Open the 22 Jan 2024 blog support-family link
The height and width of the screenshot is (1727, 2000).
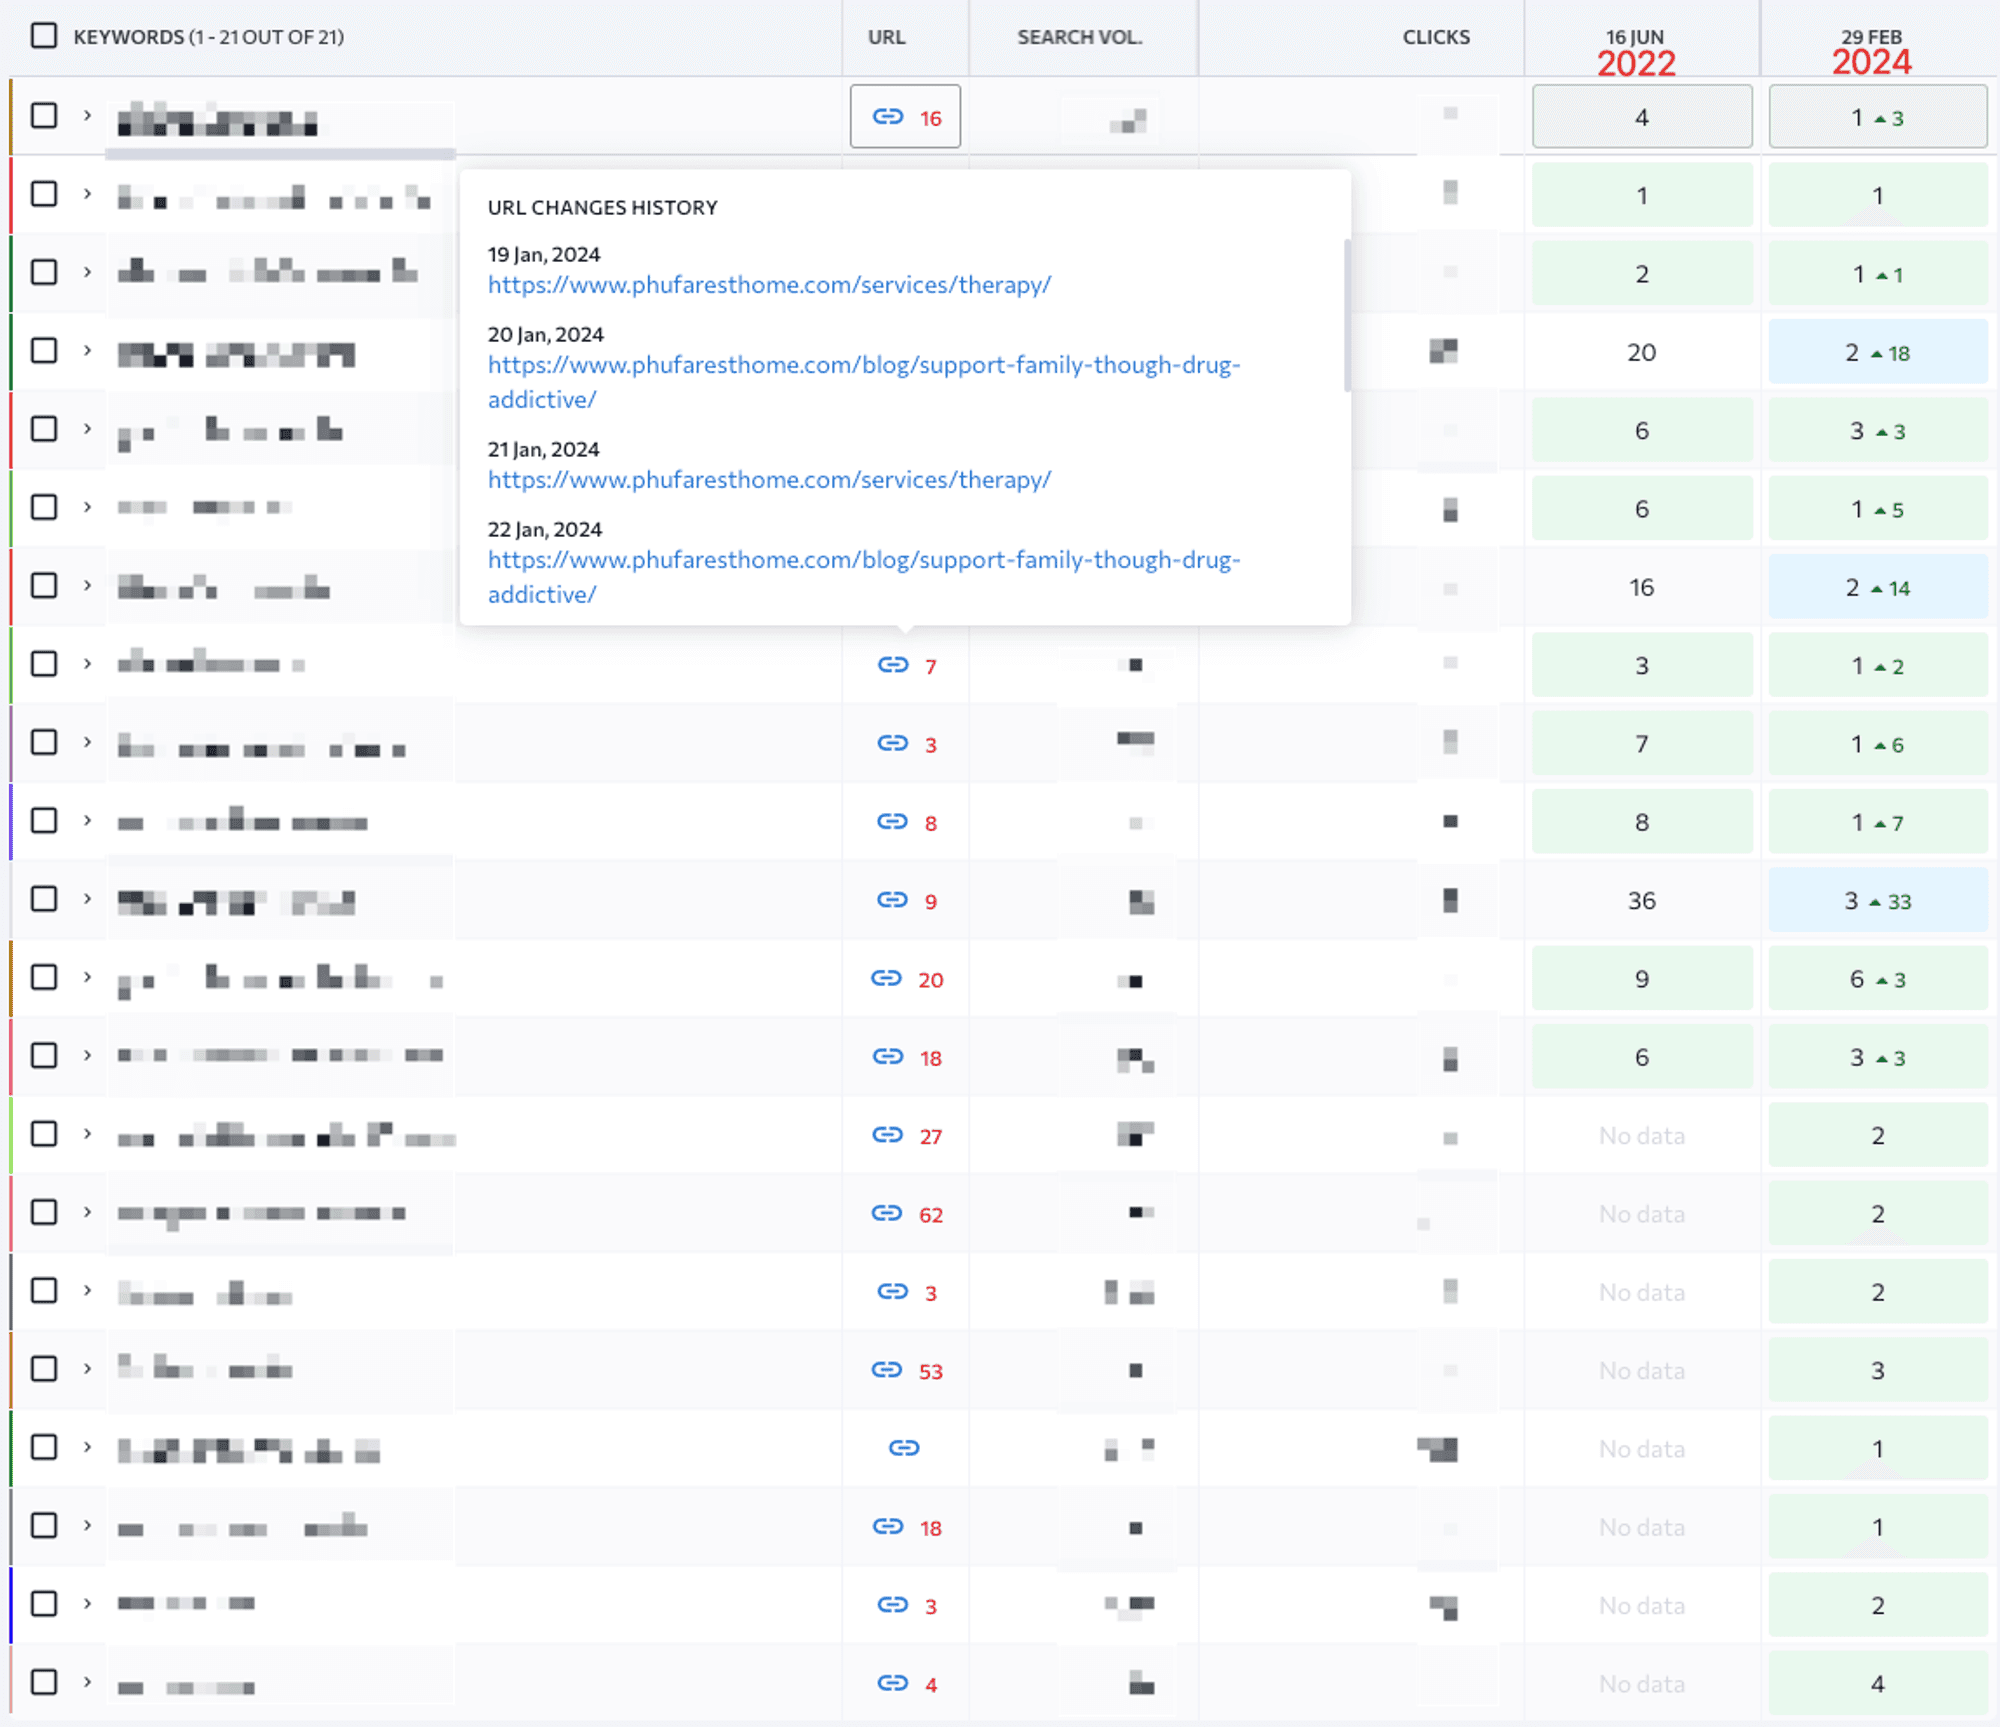point(863,561)
